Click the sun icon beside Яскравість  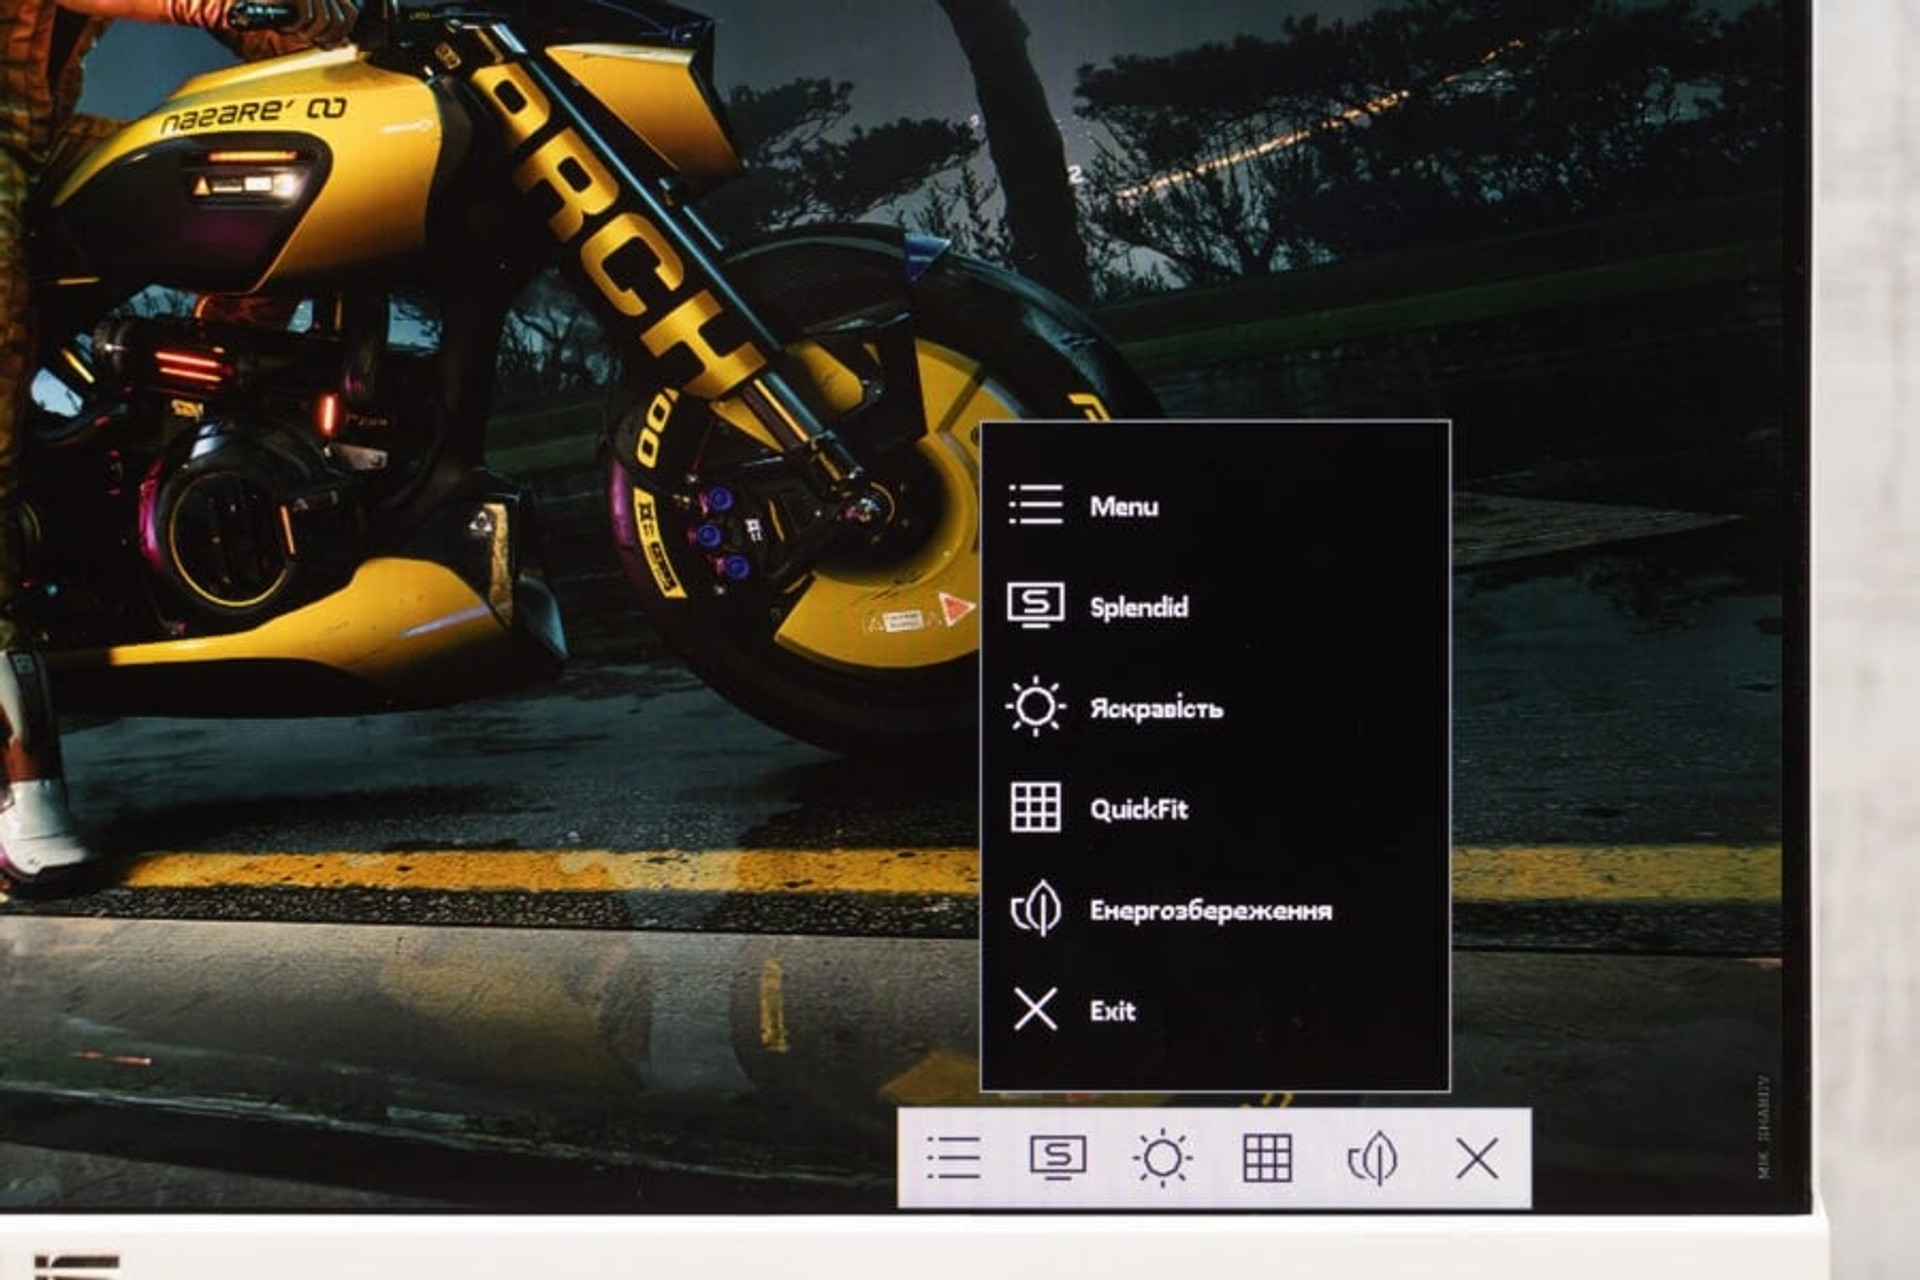click(1036, 707)
